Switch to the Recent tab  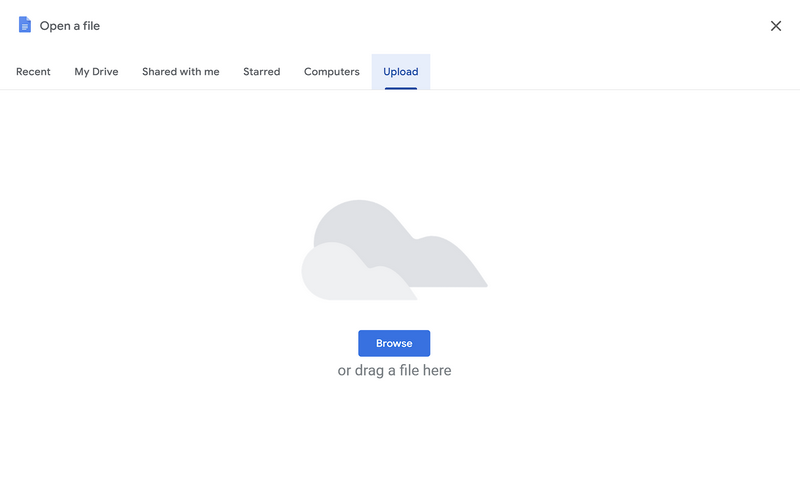33,72
